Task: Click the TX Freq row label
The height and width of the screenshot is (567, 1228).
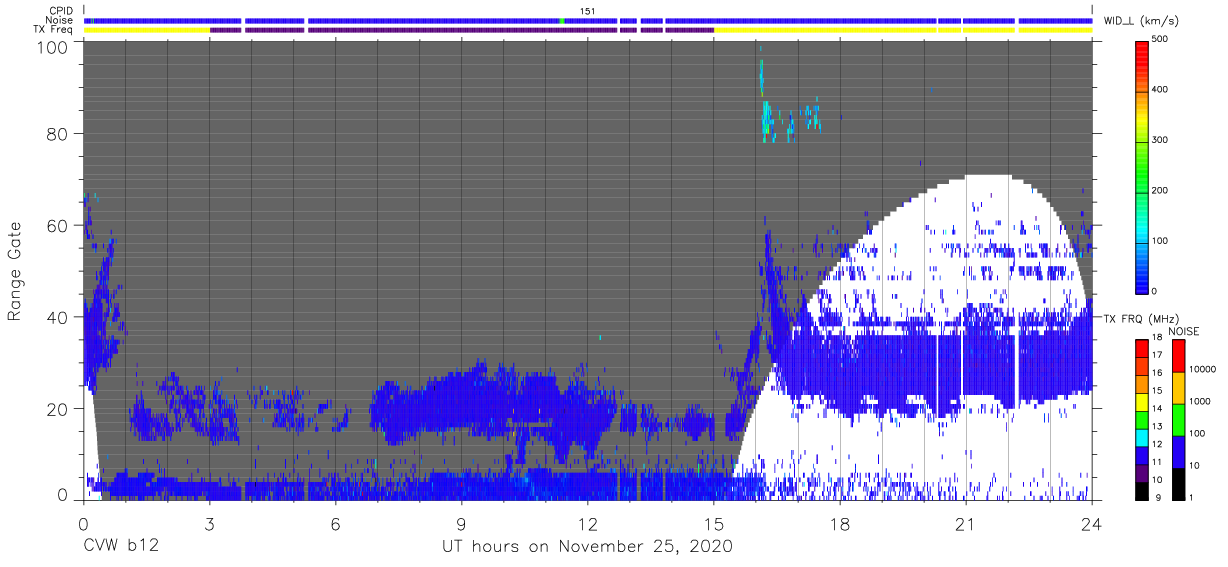Action: coord(53,30)
